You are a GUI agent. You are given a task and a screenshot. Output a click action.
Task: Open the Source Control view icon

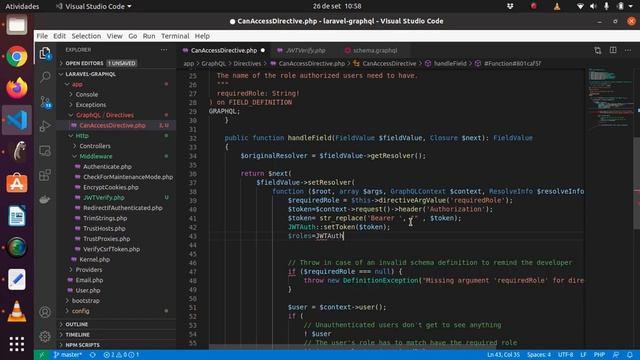(45, 102)
